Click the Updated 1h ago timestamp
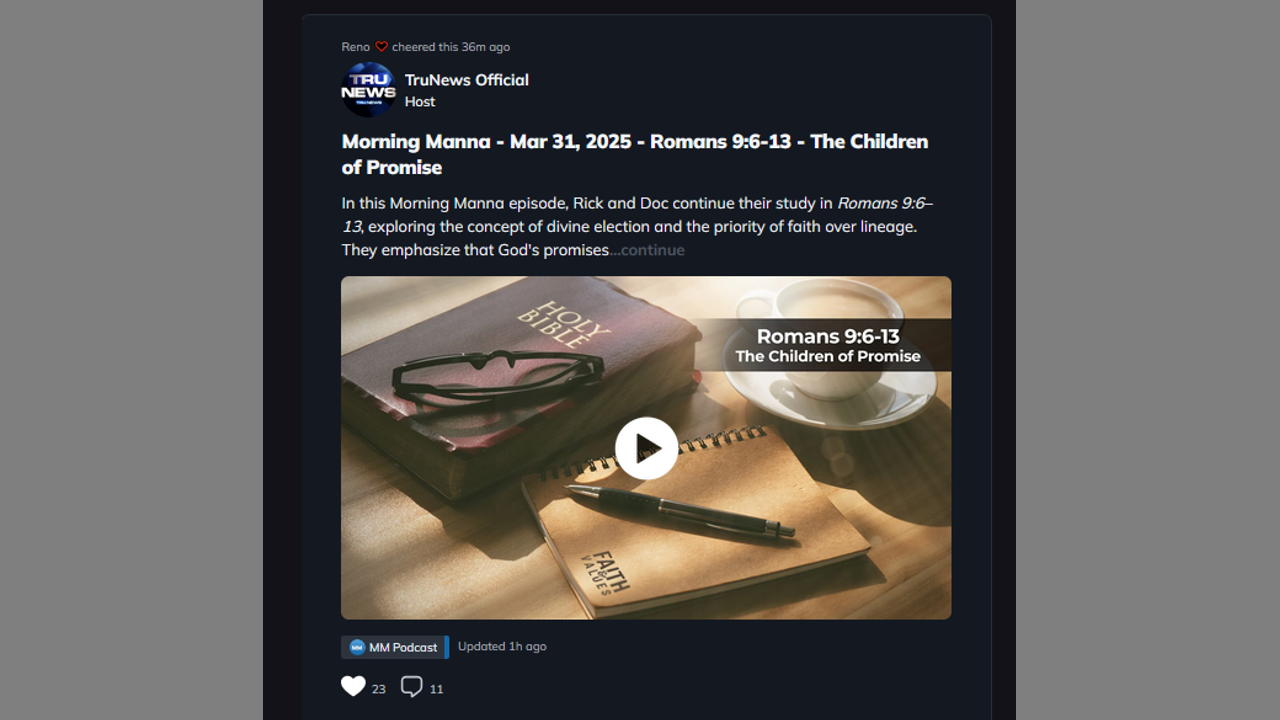This screenshot has width=1280, height=720. coord(502,646)
